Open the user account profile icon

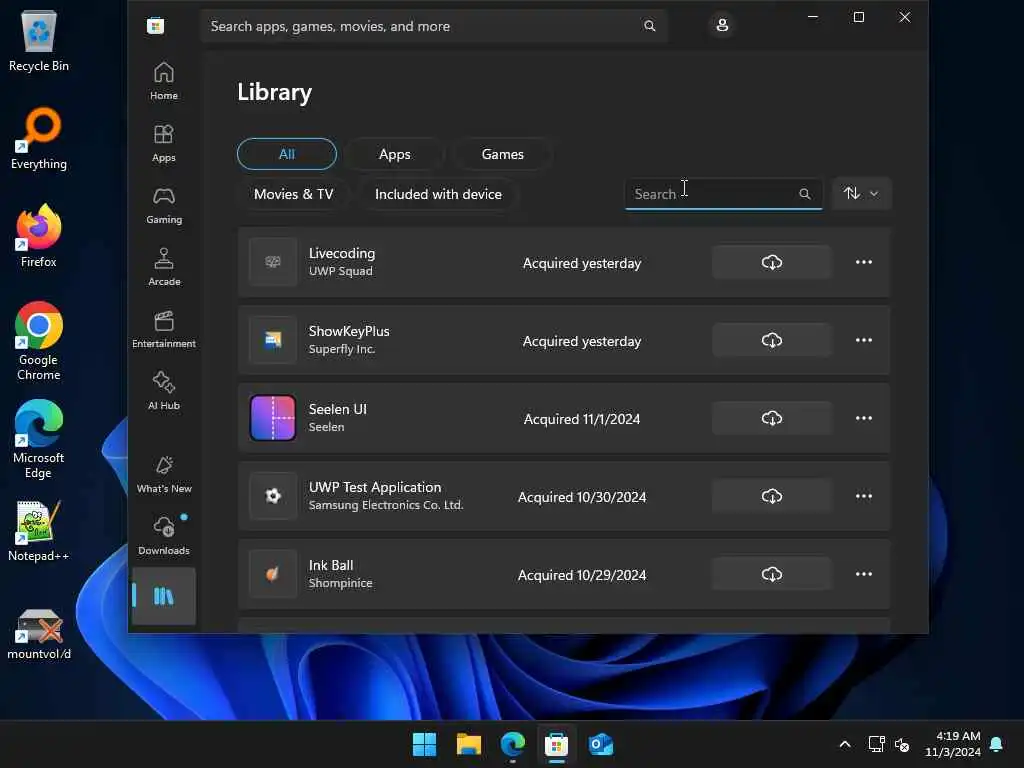(722, 25)
